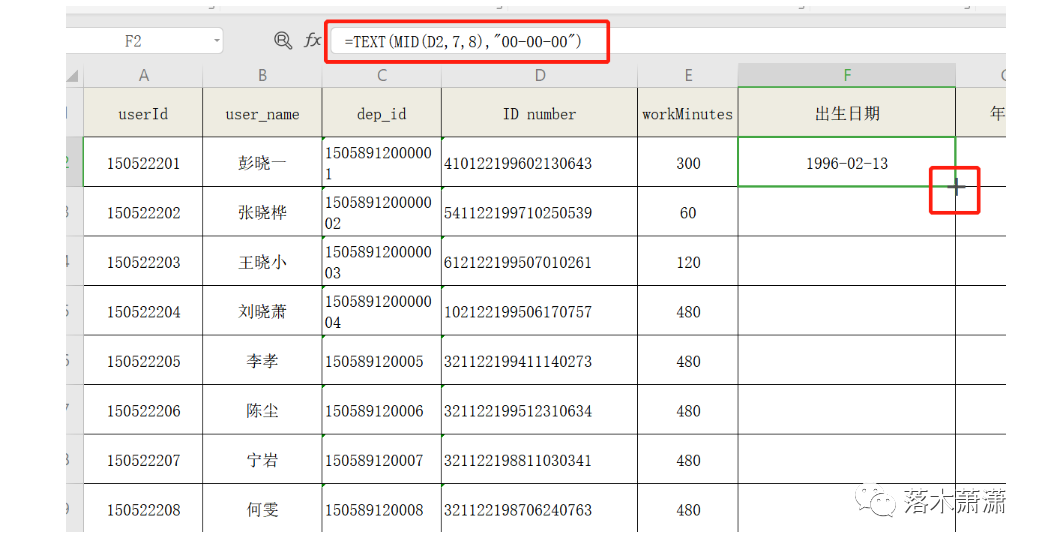The height and width of the screenshot is (547, 1040).
Task: Select column E header
Action: (688, 76)
